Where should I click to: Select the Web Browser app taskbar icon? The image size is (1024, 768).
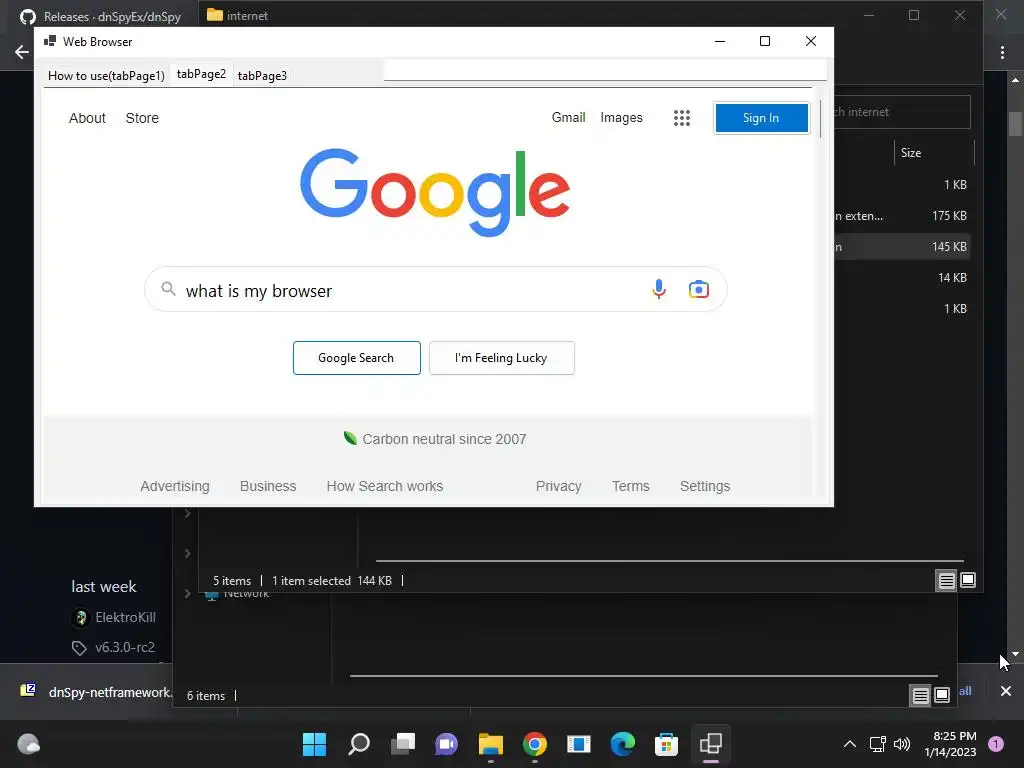point(711,744)
